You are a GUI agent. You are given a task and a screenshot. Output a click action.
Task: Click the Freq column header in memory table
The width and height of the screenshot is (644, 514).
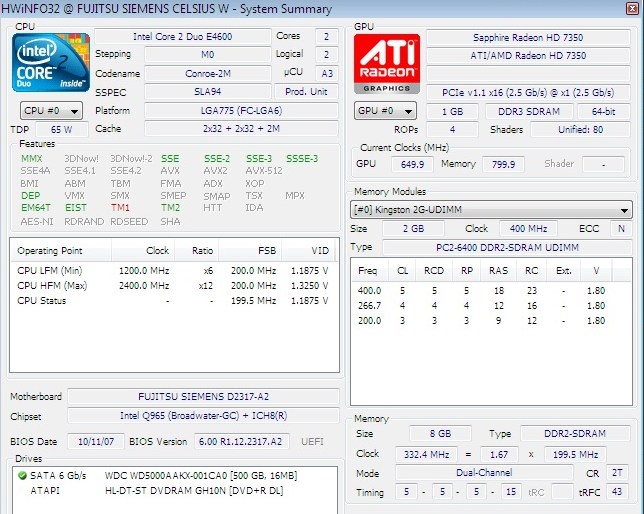(368, 271)
